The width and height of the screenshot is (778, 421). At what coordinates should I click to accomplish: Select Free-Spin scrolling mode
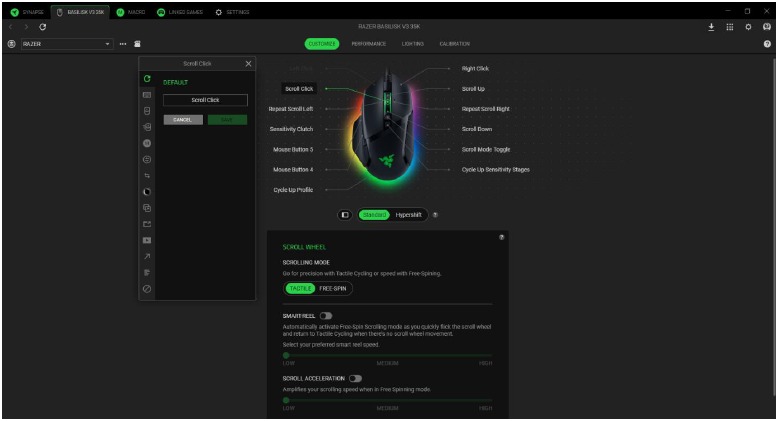332,288
